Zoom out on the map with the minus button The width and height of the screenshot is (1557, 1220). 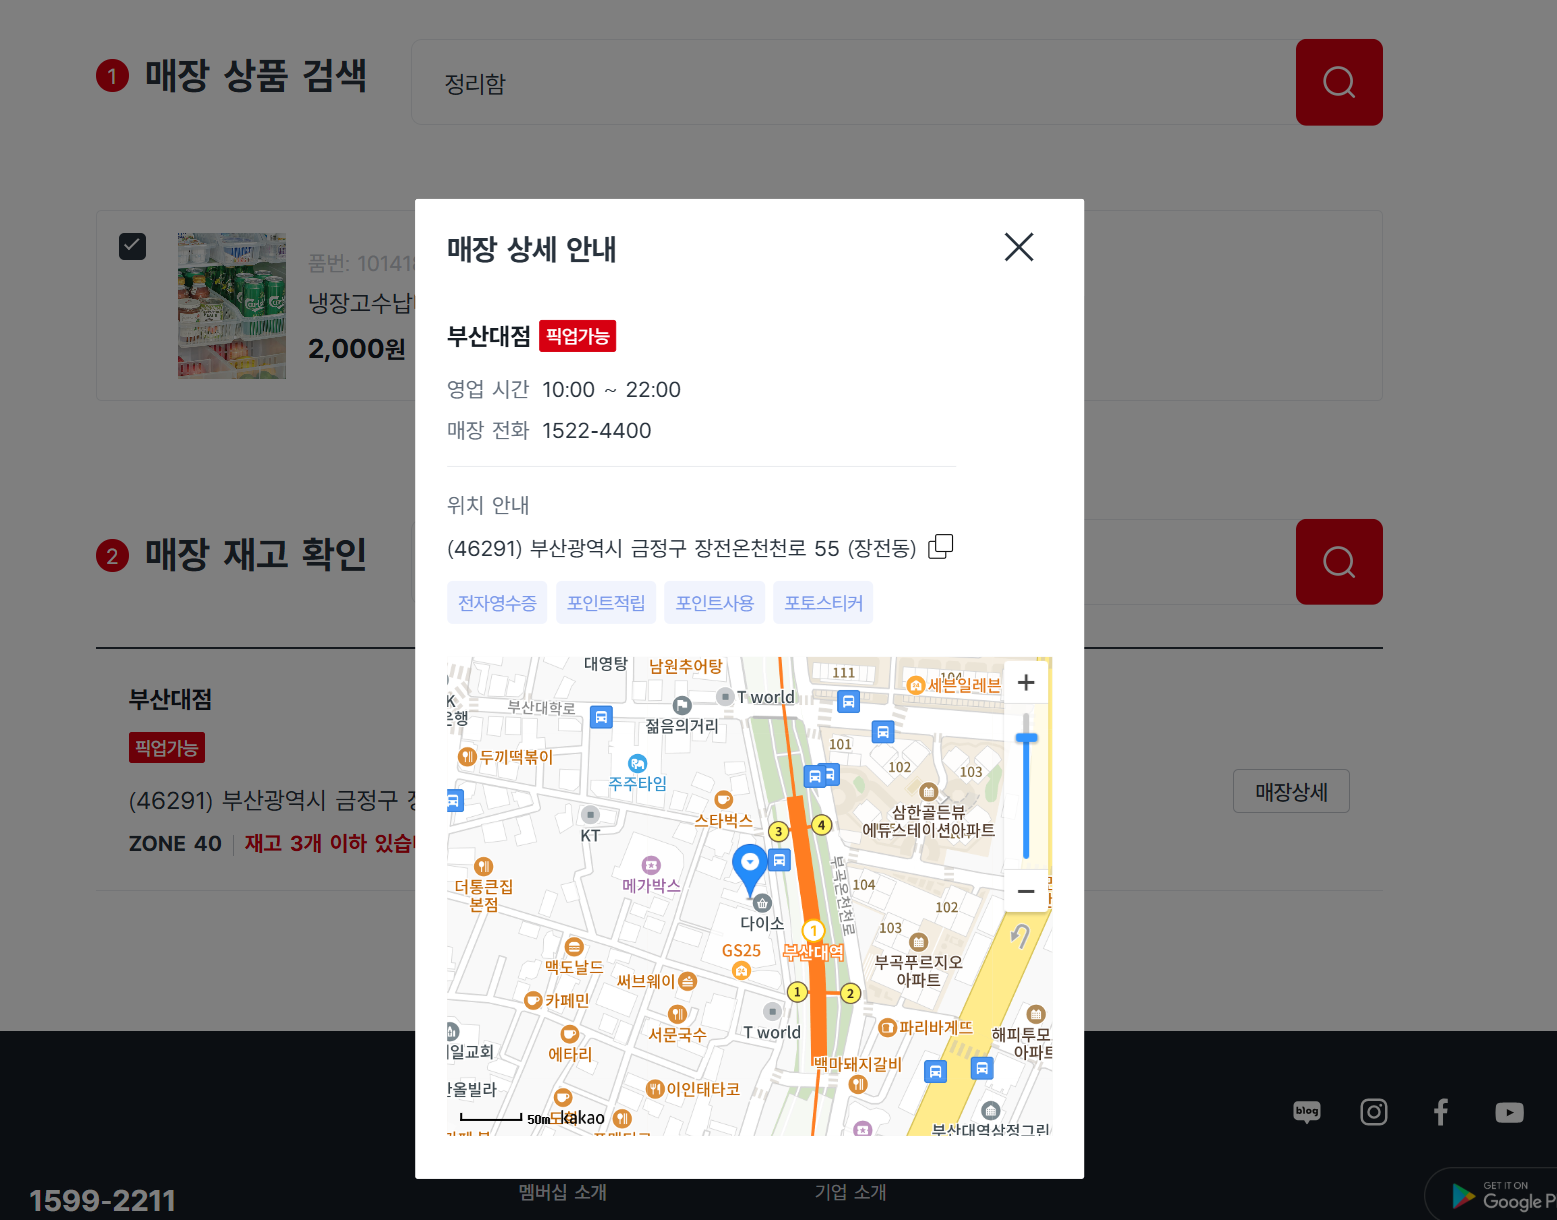click(1025, 891)
